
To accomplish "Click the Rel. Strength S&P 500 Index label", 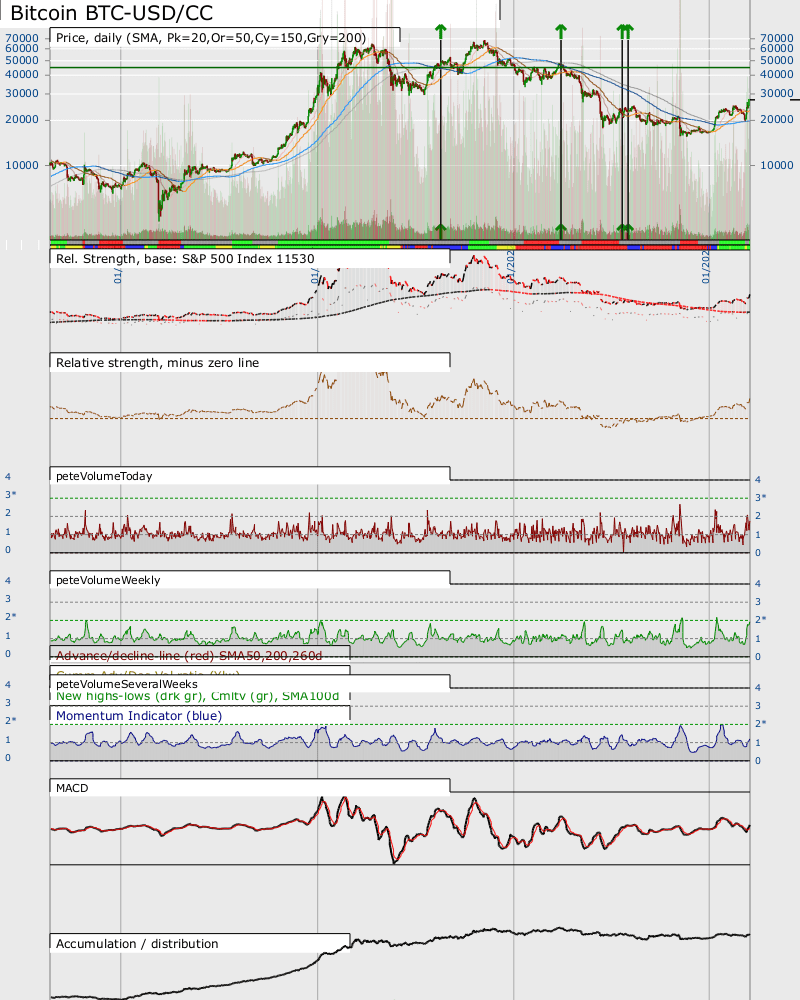I will pos(185,259).
